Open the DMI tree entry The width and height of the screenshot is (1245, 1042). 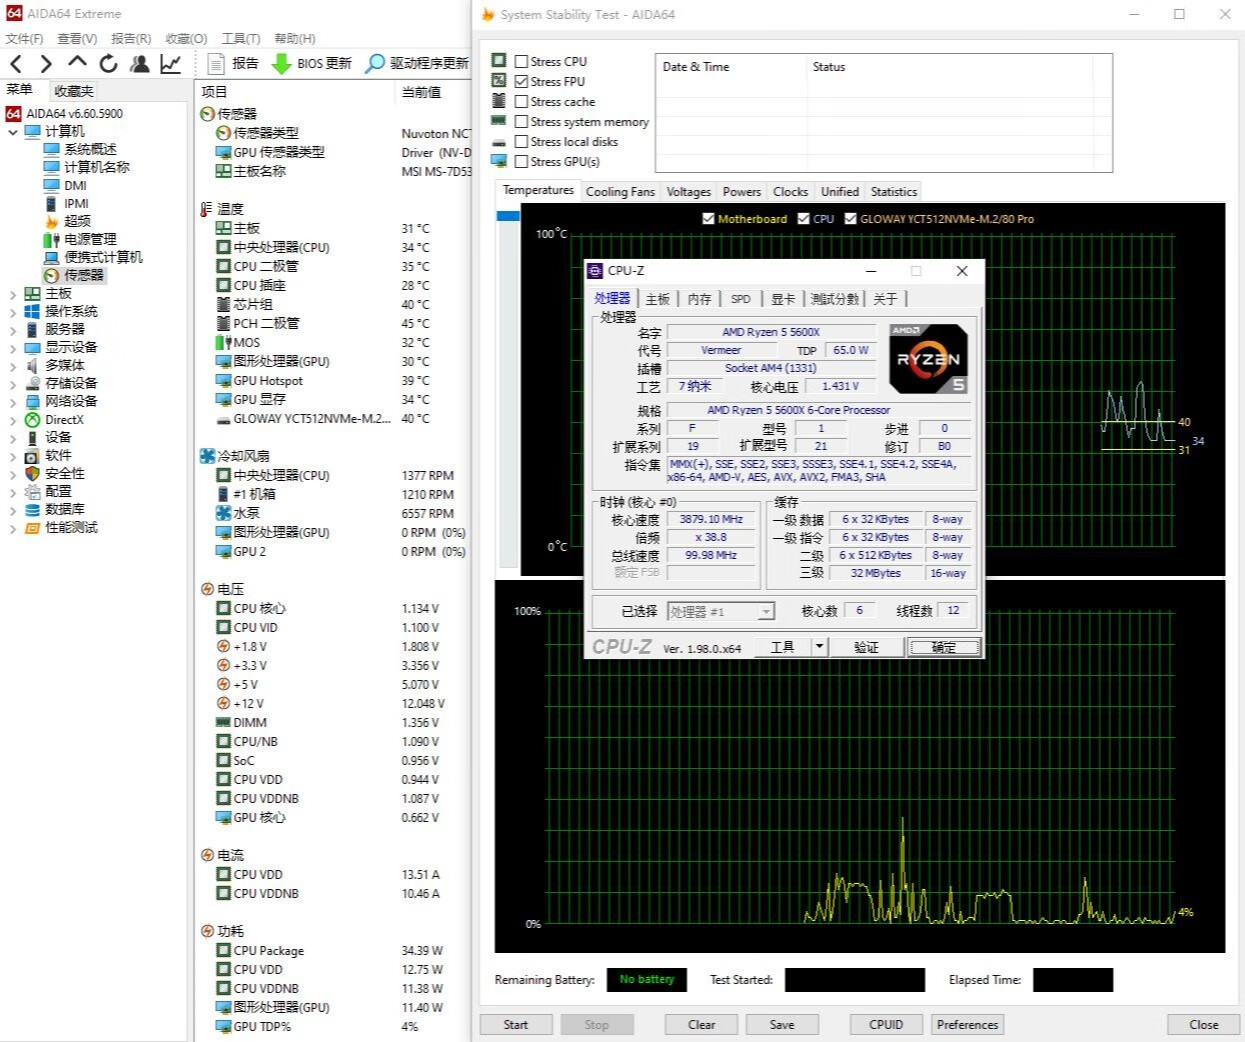(75, 185)
